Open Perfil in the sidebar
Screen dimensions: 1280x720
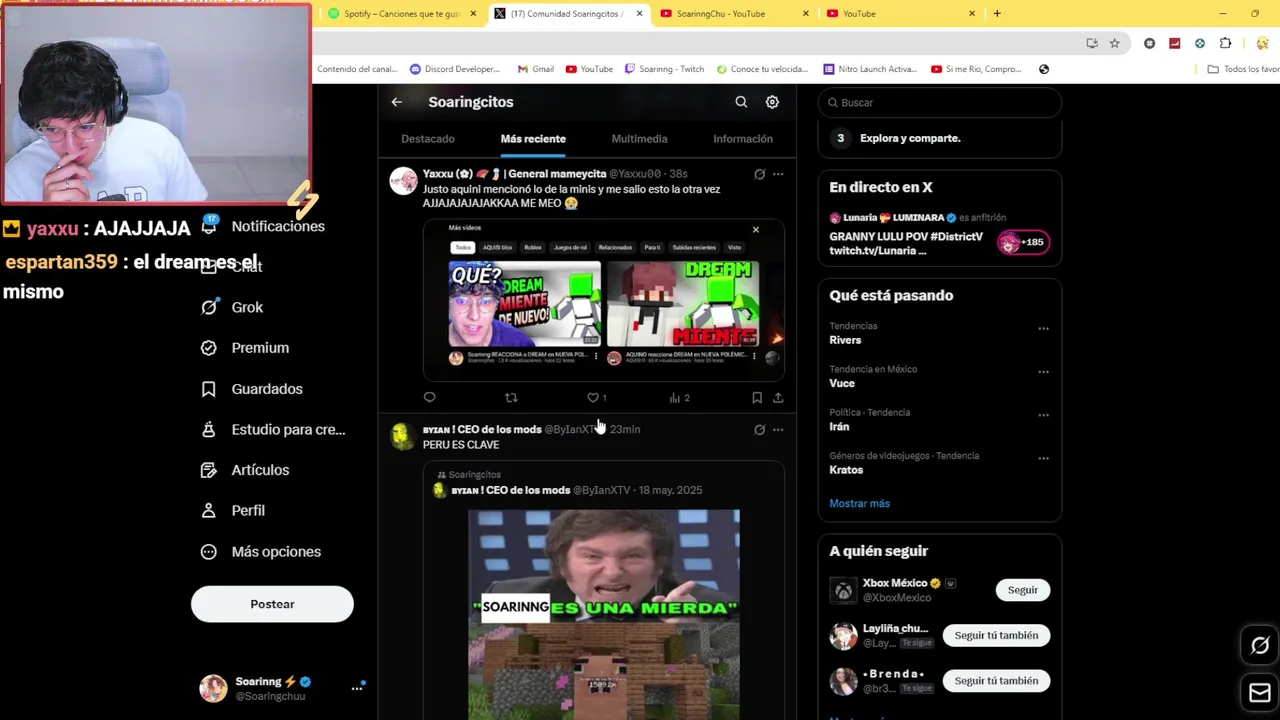point(233,510)
